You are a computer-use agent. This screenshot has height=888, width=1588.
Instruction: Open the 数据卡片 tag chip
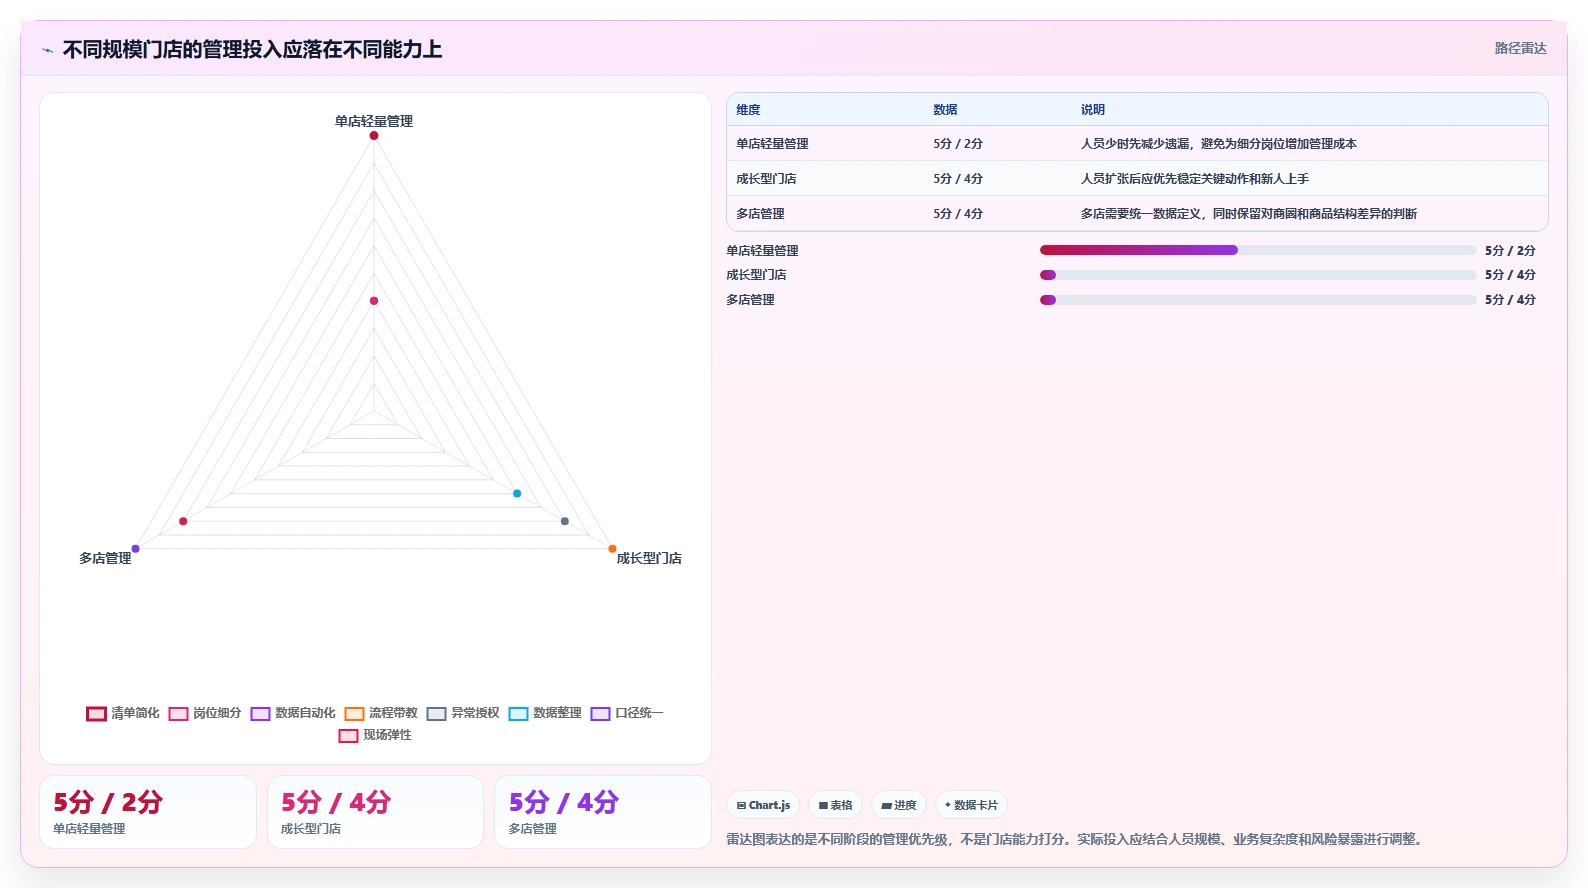coord(971,805)
